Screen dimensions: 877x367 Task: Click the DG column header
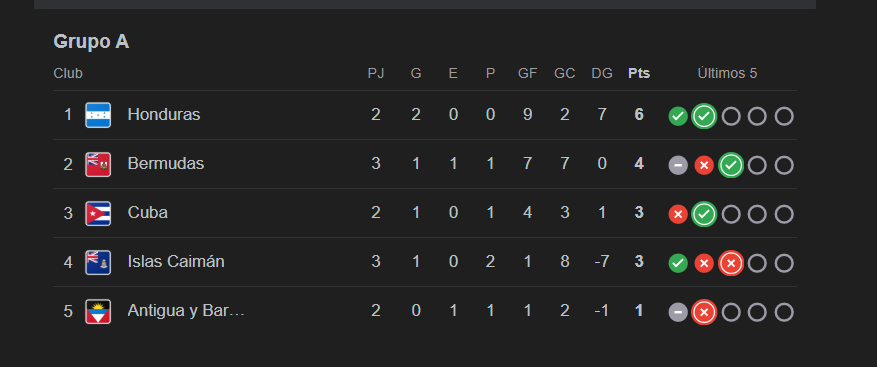602,73
